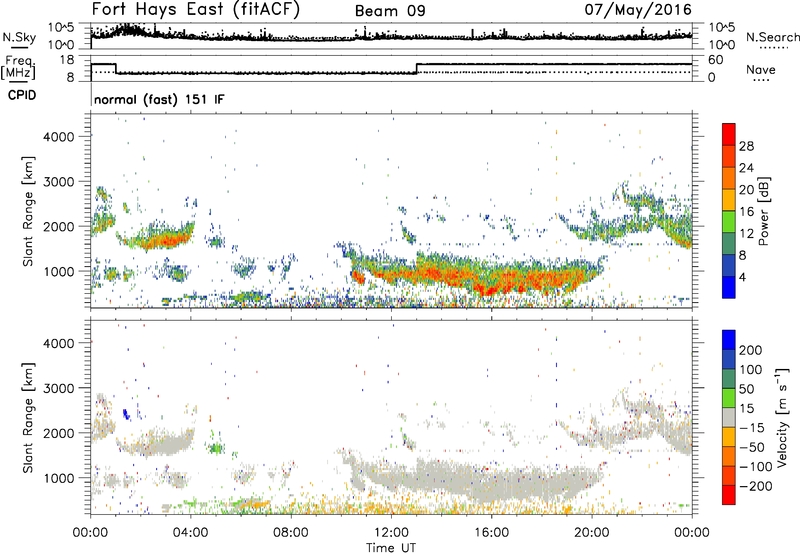
Task: Click the red top segment of Power colorbar
Action: (729, 134)
